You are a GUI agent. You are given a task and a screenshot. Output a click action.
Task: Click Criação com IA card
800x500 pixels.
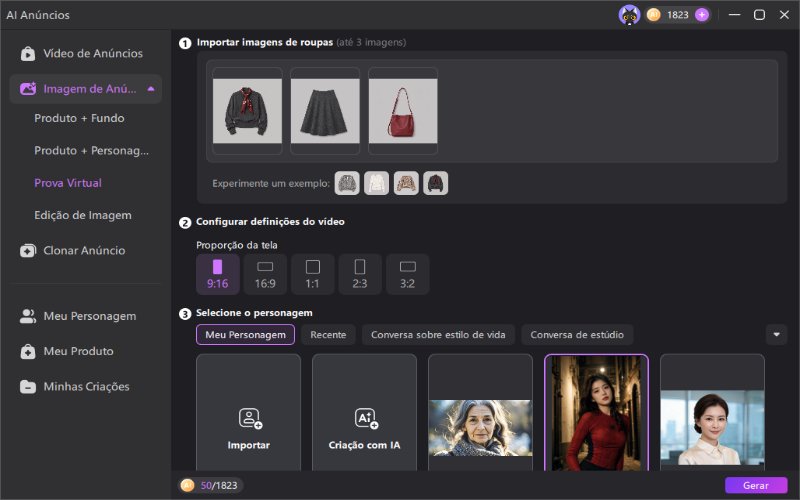[364, 412]
